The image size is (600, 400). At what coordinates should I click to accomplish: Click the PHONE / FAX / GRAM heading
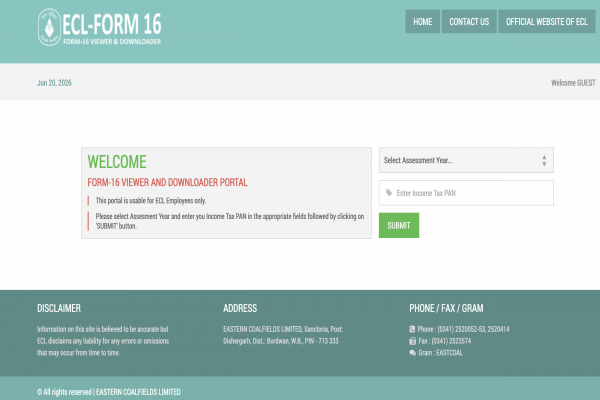[446, 308]
